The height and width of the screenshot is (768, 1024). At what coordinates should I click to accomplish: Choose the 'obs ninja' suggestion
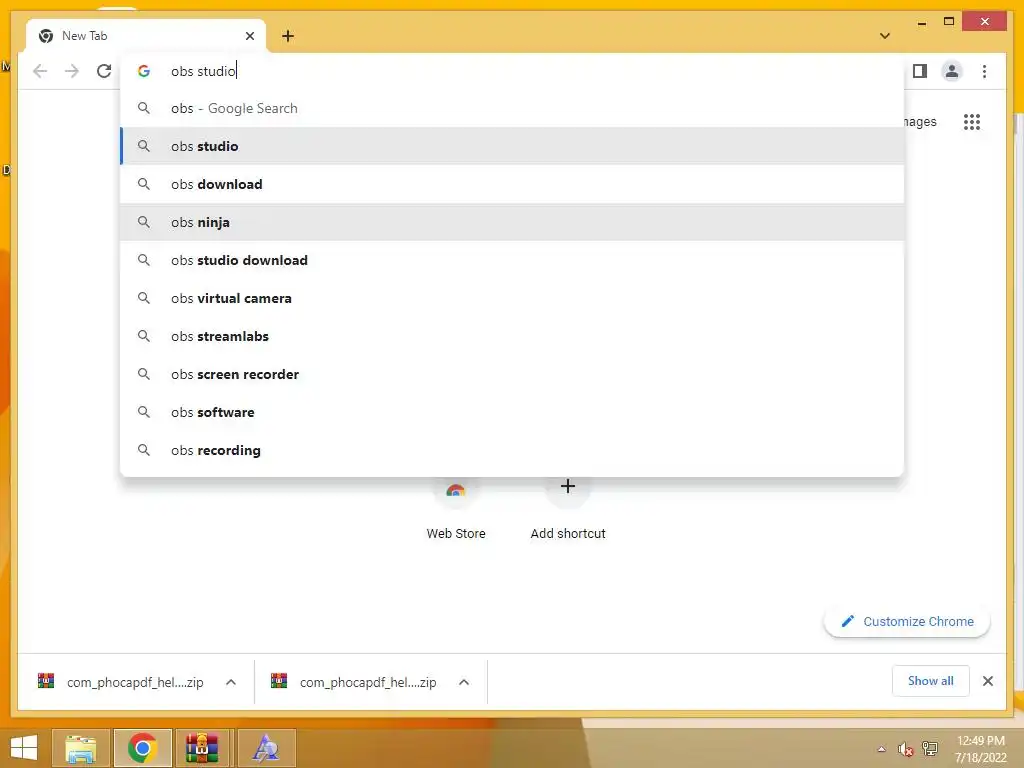click(x=512, y=222)
